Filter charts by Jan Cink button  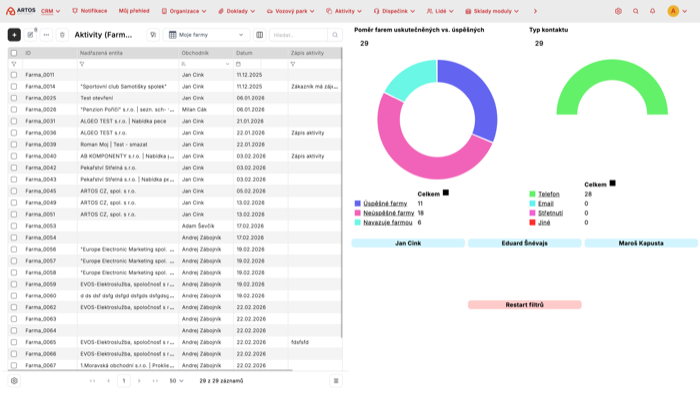click(408, 243)
